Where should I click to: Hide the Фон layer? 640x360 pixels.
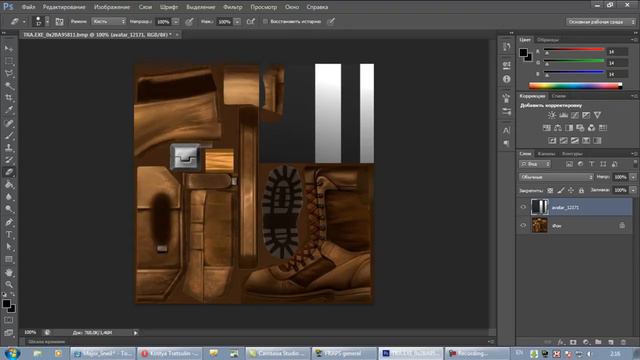pyautogui.click(x=523, y=225)
